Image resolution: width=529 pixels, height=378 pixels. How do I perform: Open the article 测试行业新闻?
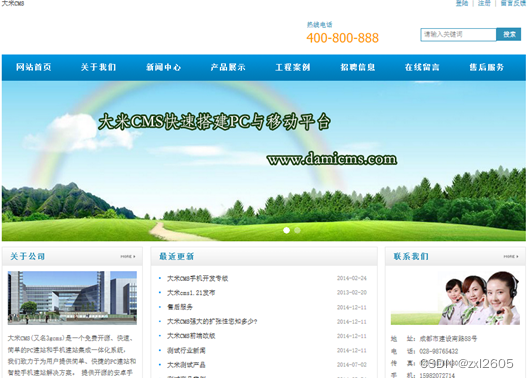point(186,350)
